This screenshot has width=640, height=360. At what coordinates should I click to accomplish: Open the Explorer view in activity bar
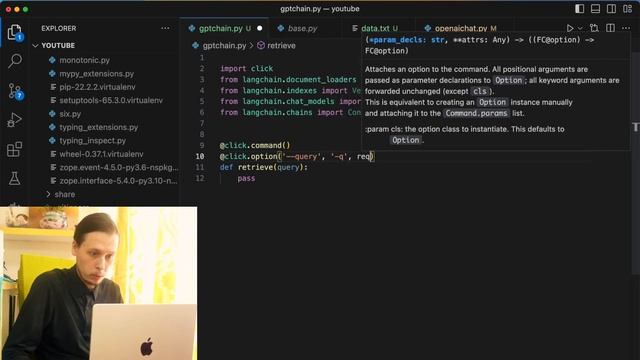[14, 32]
